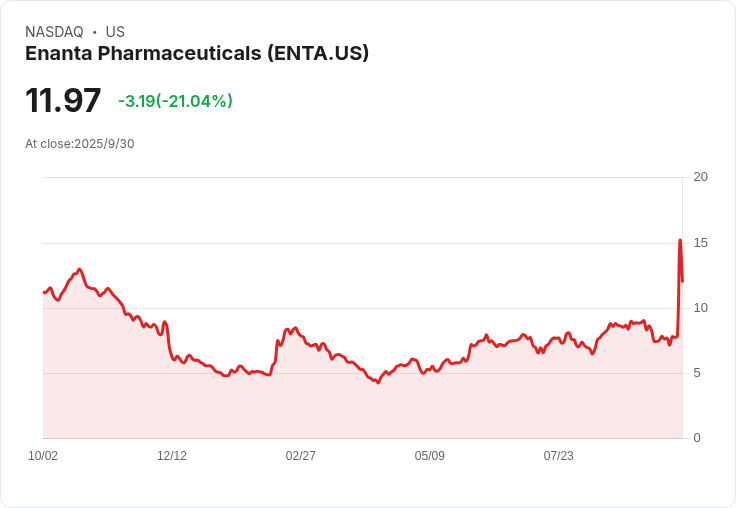Viewport: 736px width, 508px height.
Task: Click the 10 price axis label
Action: click(x=701, y=308)
